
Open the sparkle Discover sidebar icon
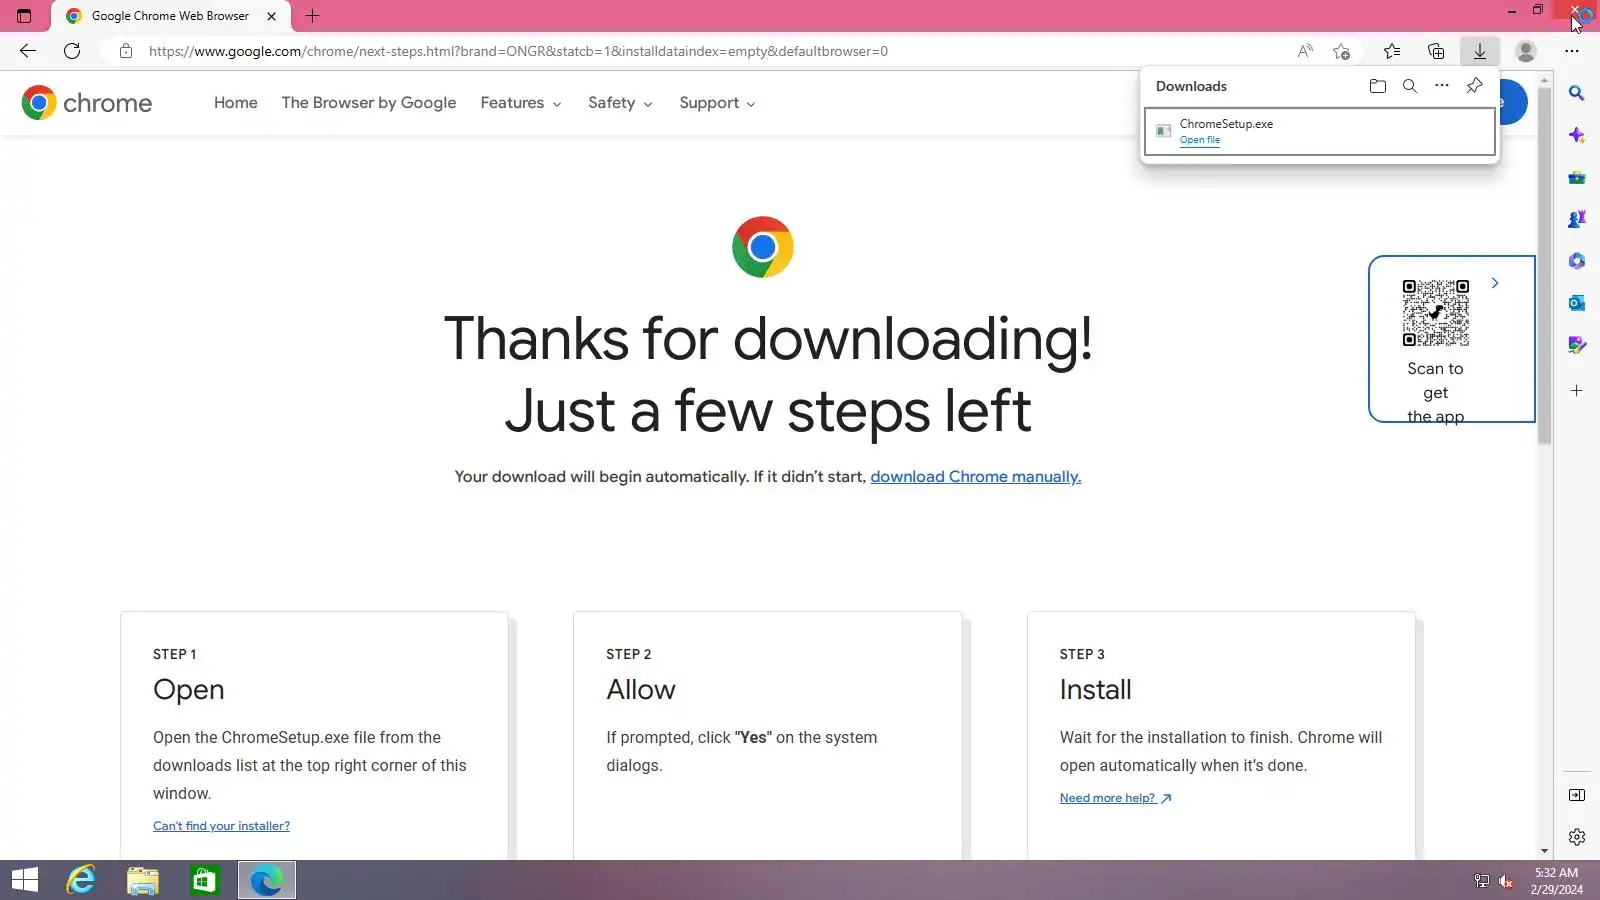1577,135
